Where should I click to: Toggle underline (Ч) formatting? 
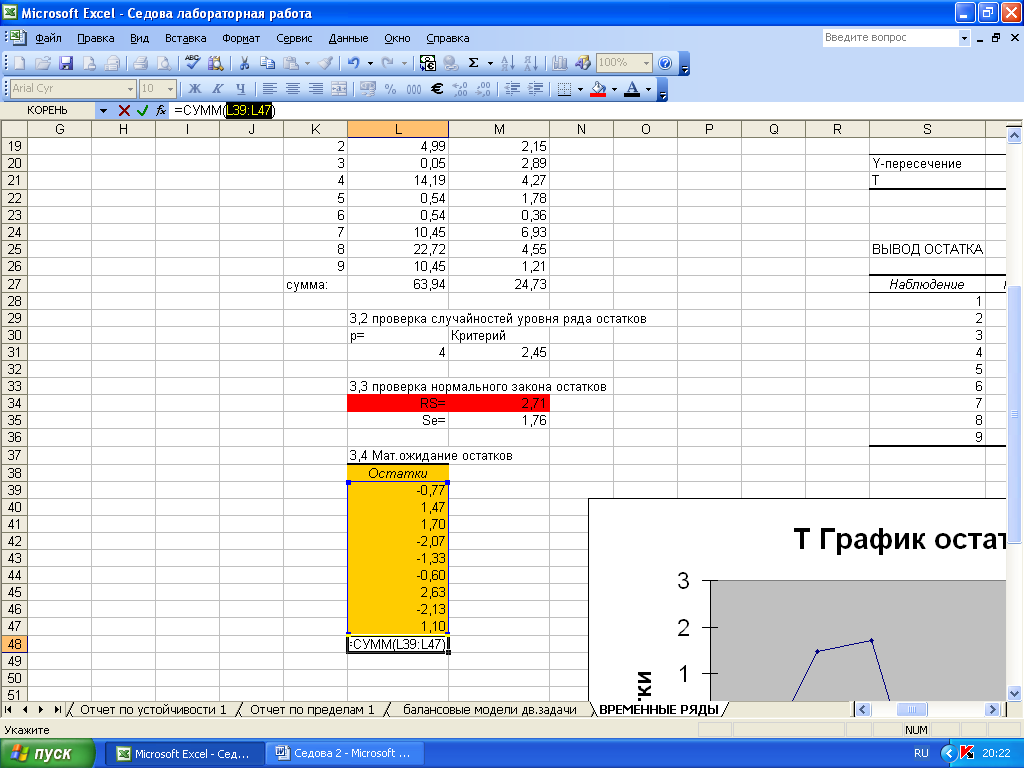click(240, 89)
